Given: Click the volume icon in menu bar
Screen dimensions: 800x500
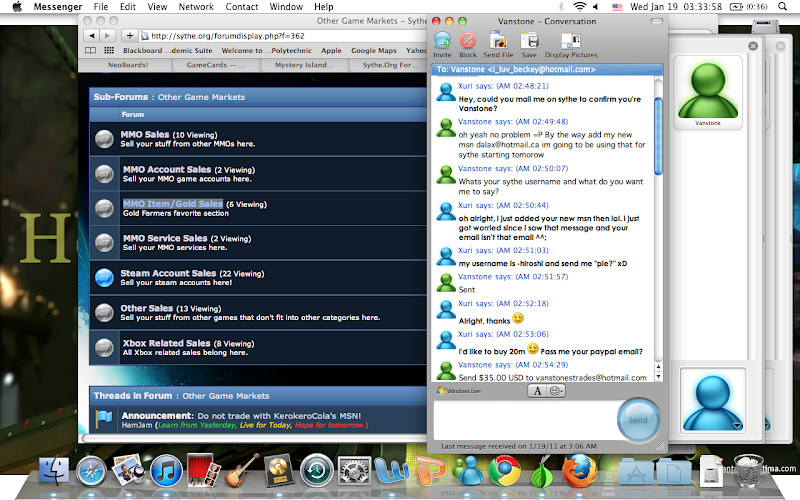Looking at the screenshot, I should [x=595, y=7].
